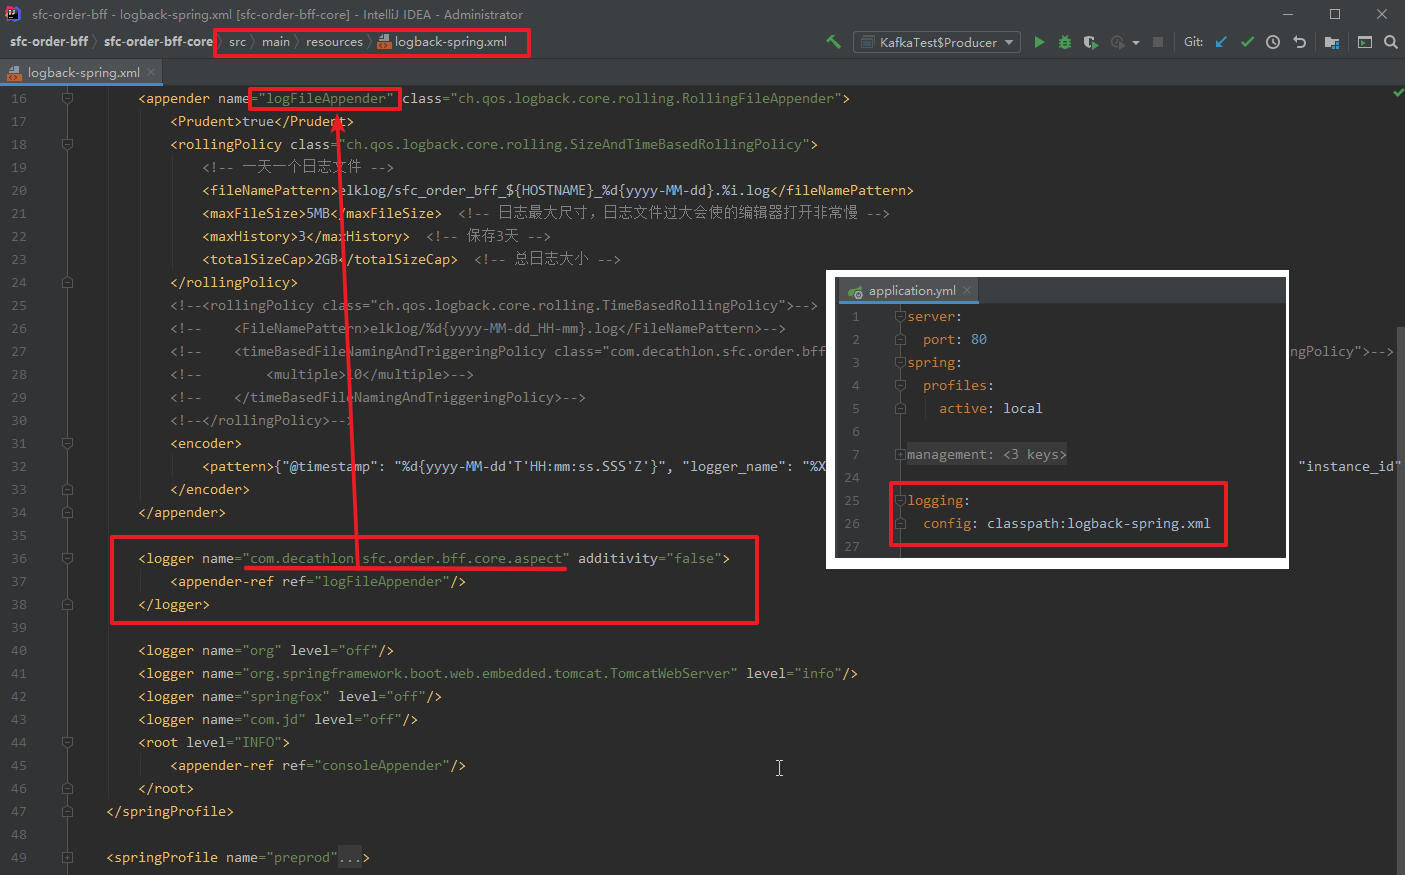Screen dimensions: 1405x875
Task: Select the application.yml tab
Action: coord(911,291)
